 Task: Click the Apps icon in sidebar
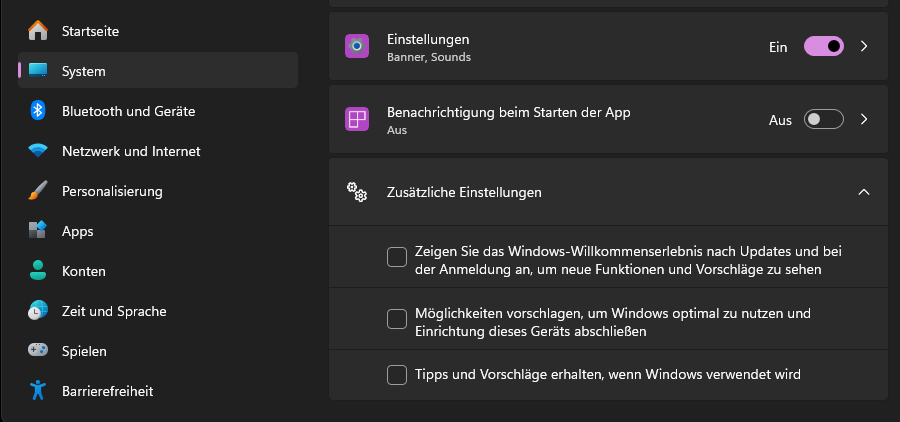[x=38, y=231]
